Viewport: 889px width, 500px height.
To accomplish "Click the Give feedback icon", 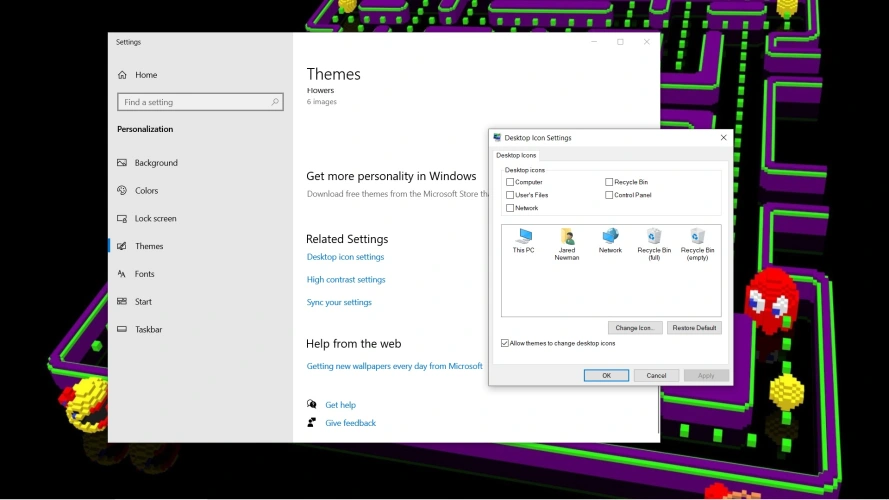I will pos(312,423).
